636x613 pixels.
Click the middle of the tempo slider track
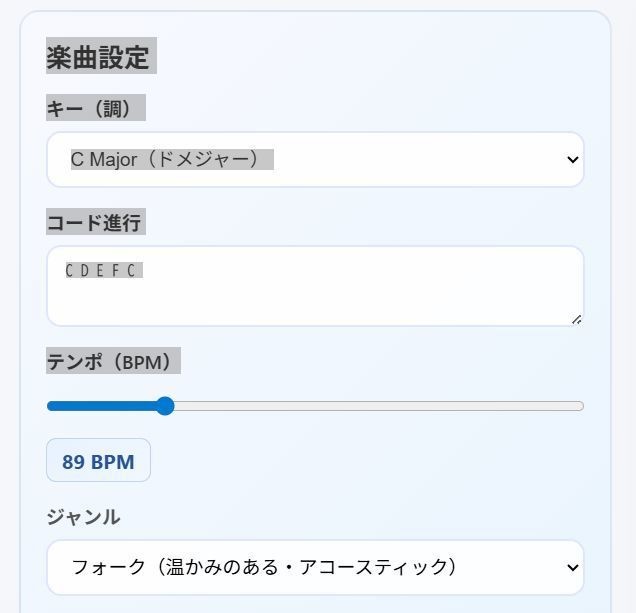[315, 406]
